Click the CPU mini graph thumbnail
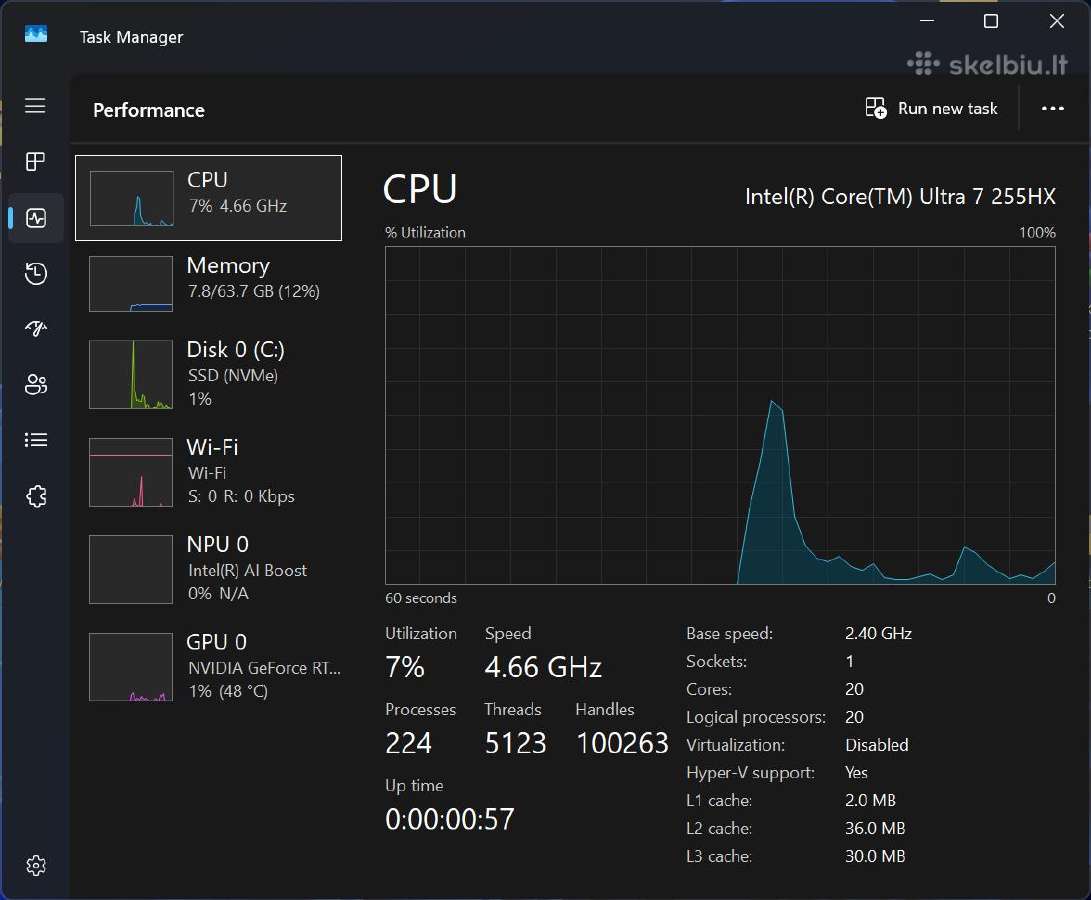This screenshot has width=1091, height=900. [x=132, y=198]
